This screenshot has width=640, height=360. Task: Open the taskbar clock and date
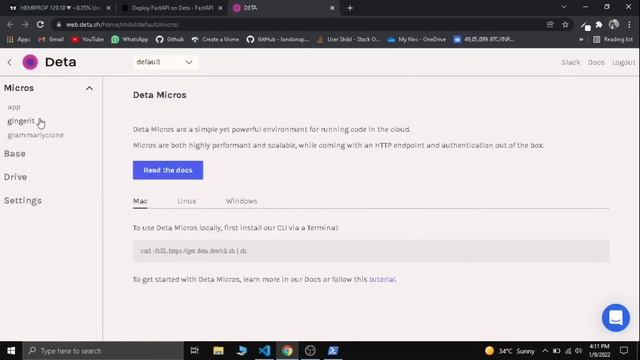pyautogui.click(x=599, y=351)
